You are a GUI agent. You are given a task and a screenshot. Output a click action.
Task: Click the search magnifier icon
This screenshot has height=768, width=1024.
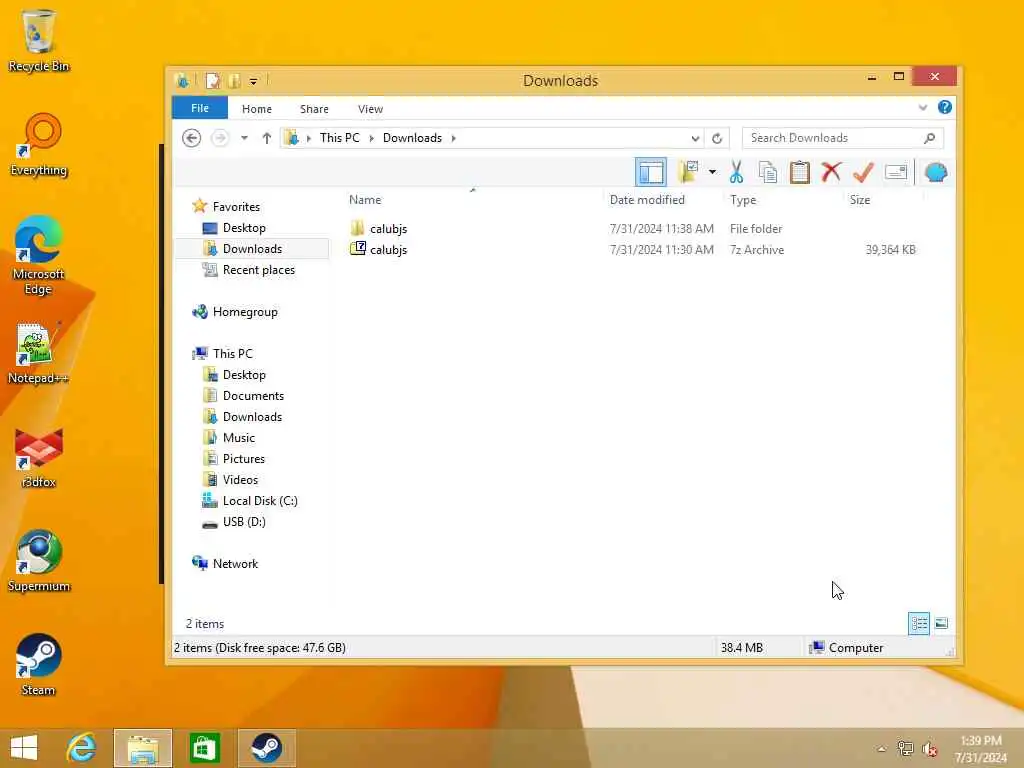click(x=929, y=138)
